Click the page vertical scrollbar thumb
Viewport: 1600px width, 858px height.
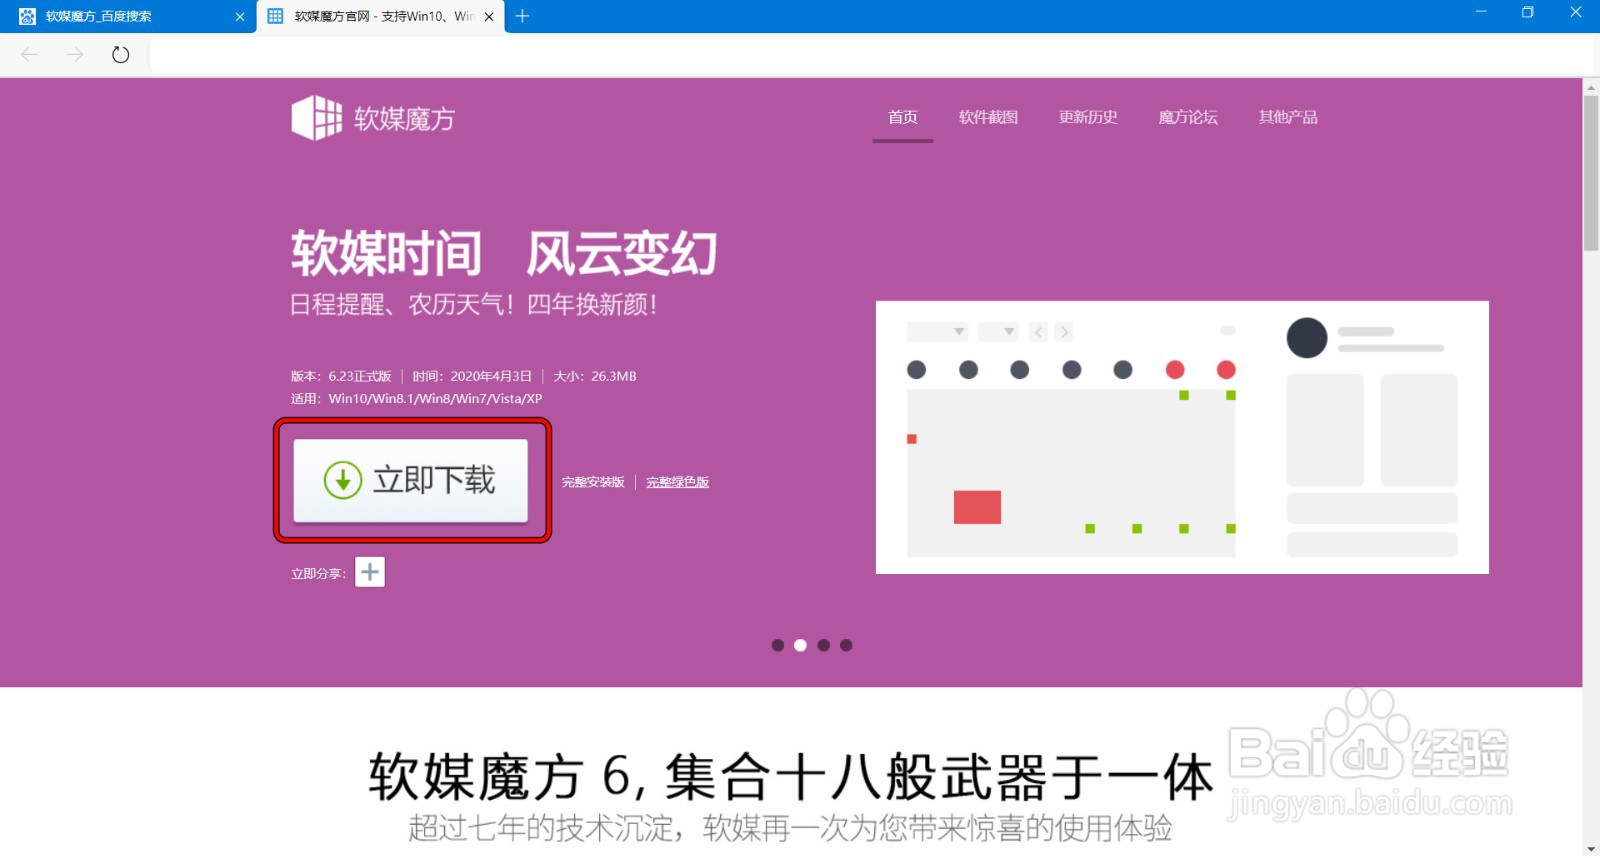1591,172
